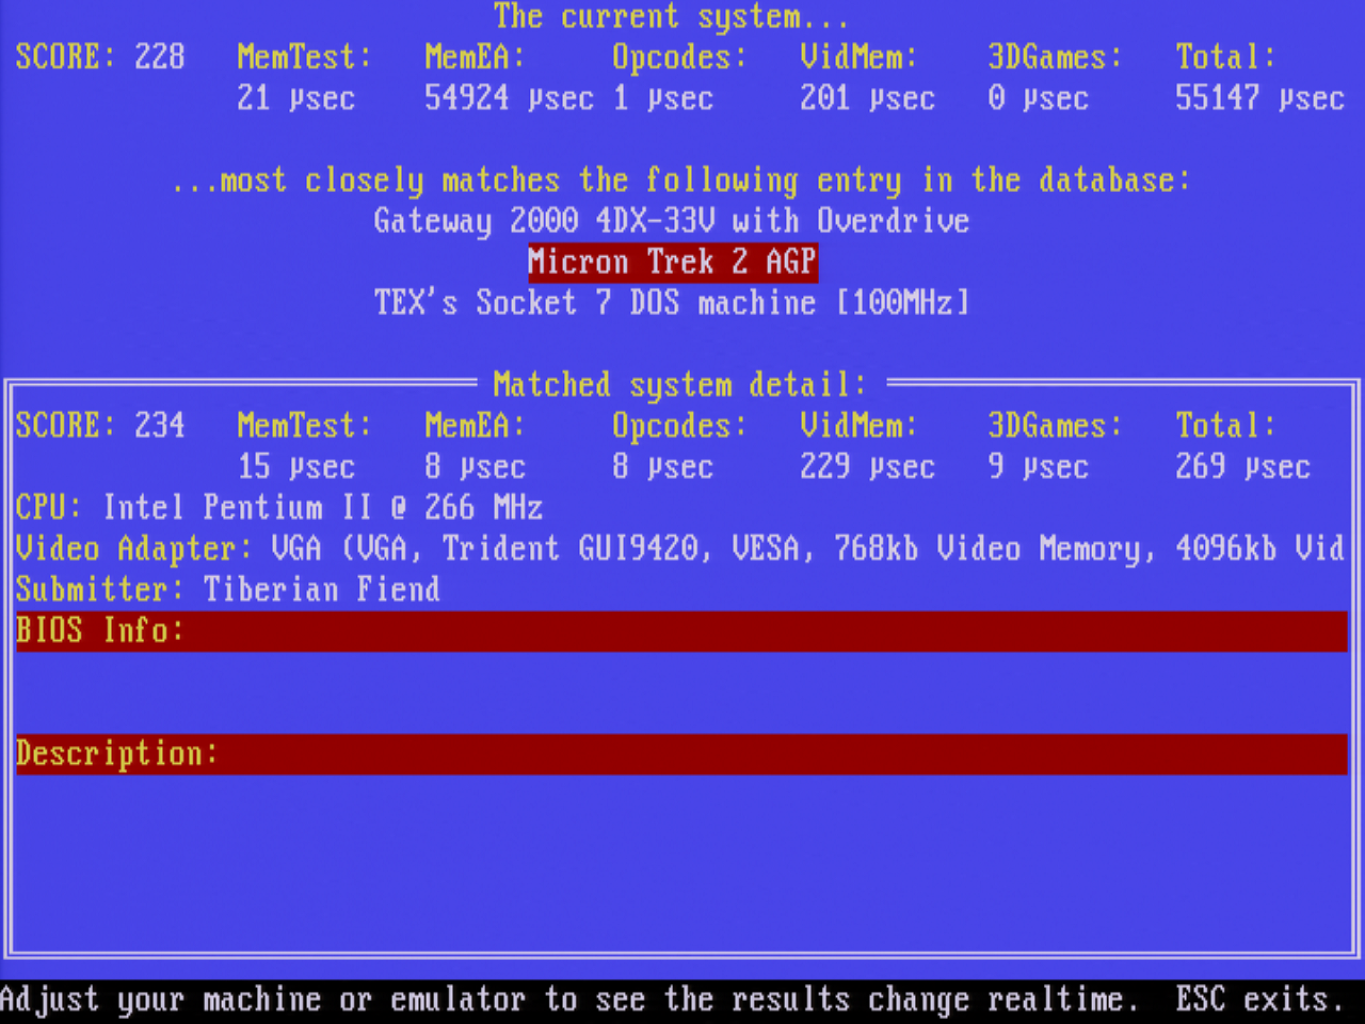Click the matched system '15 µsec' MemTest value
This screenshot has width=1365, height=1024.
296,467
